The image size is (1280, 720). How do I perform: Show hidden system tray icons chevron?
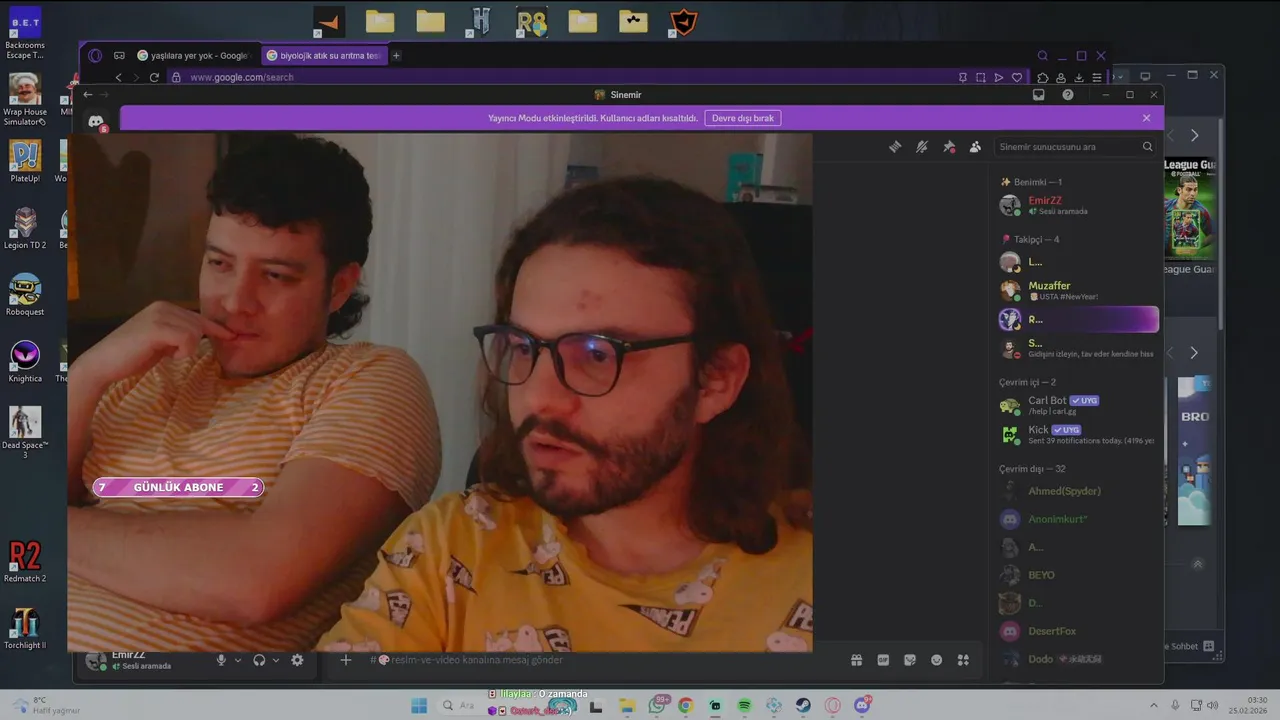coord(1153,706)
